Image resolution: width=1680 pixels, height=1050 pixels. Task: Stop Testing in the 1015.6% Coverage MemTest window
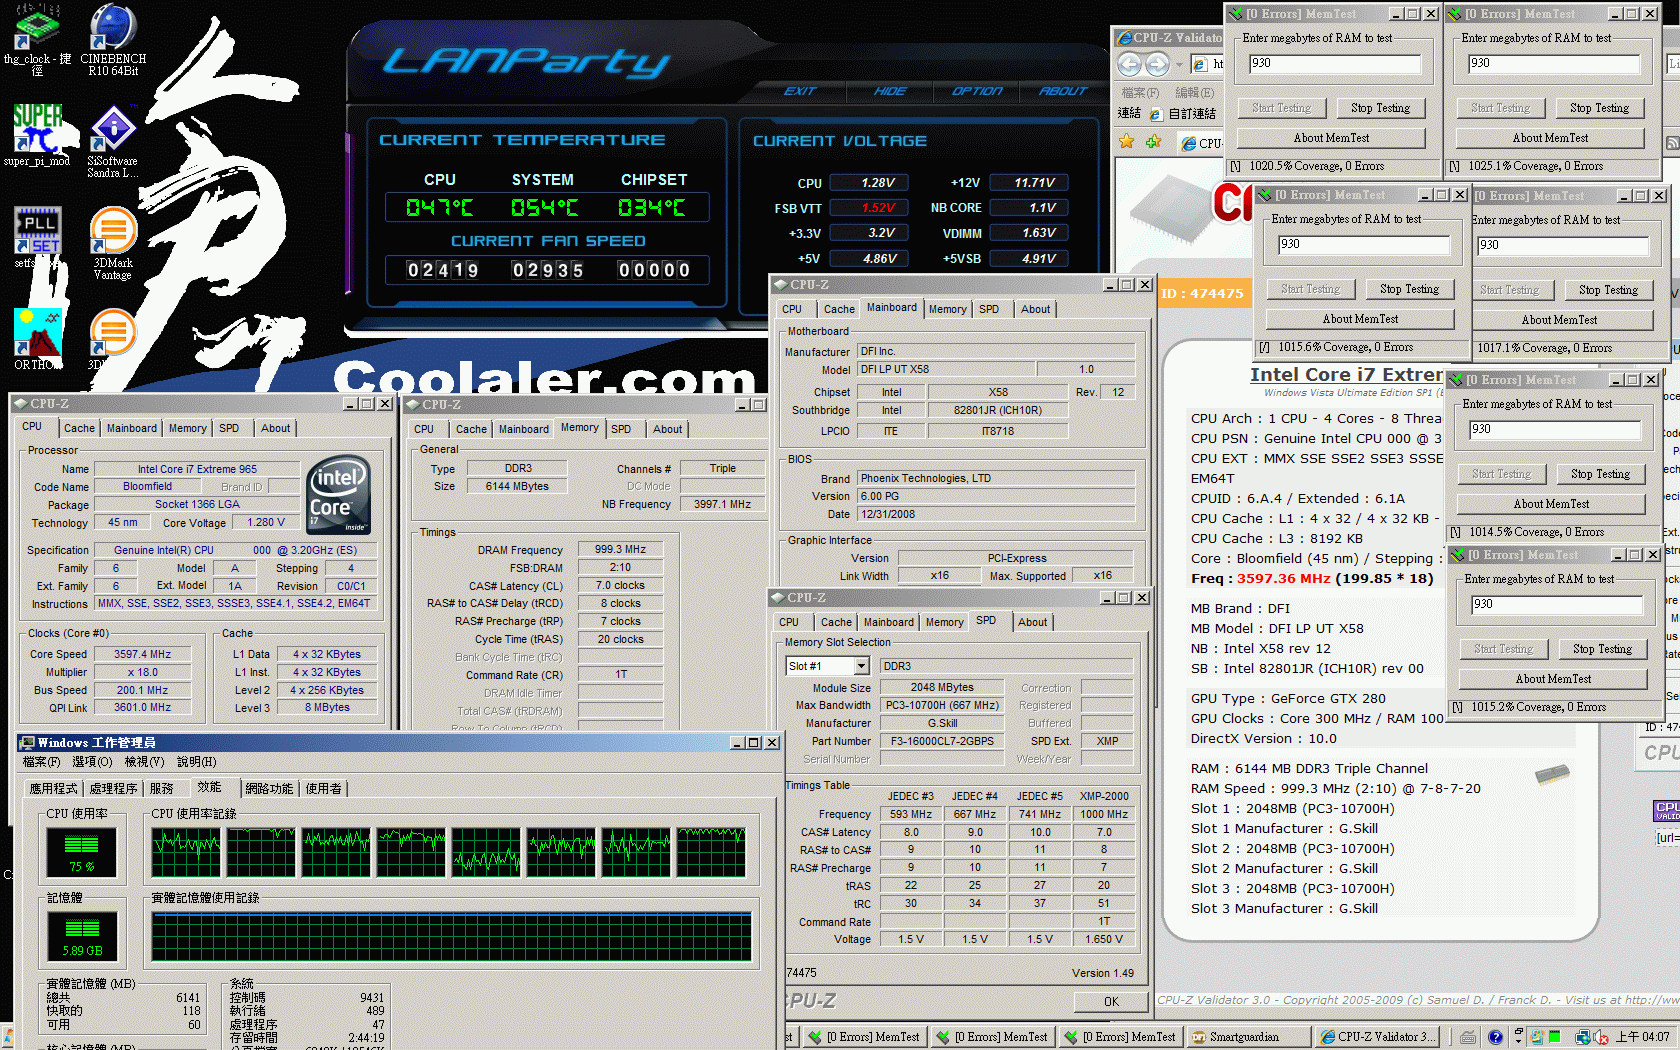pos(1409,289)
